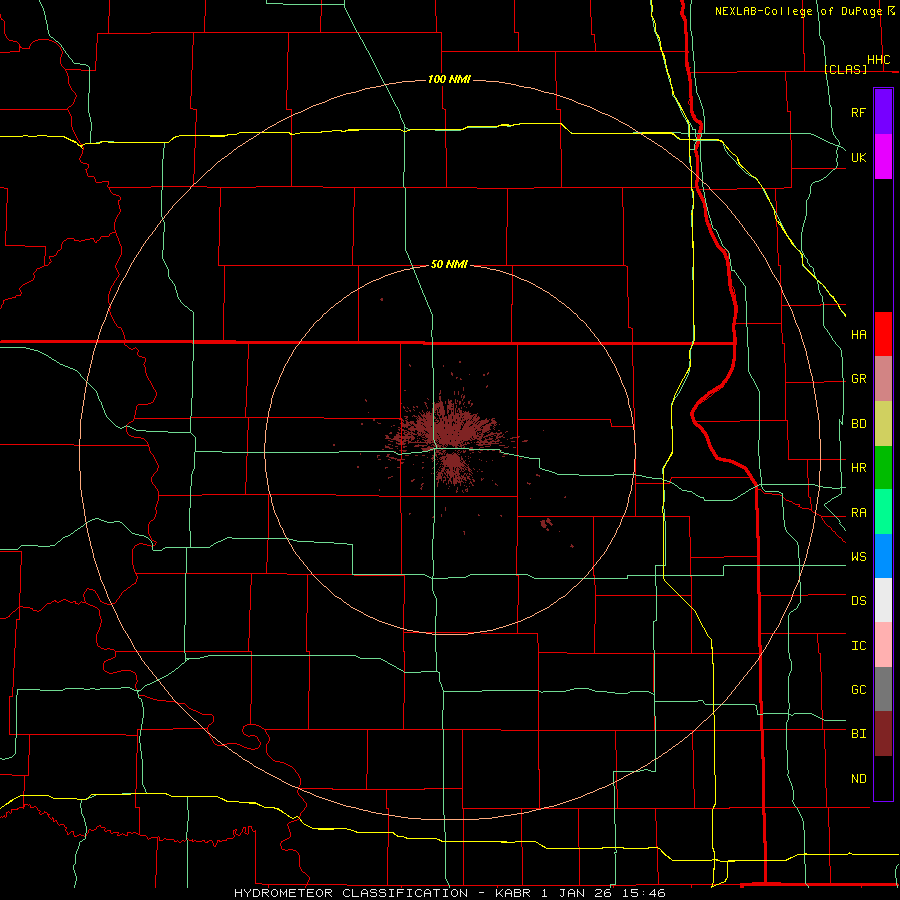Click the UK magenta legend swatch
The image size is (900, 900).
tap(883, 157)
